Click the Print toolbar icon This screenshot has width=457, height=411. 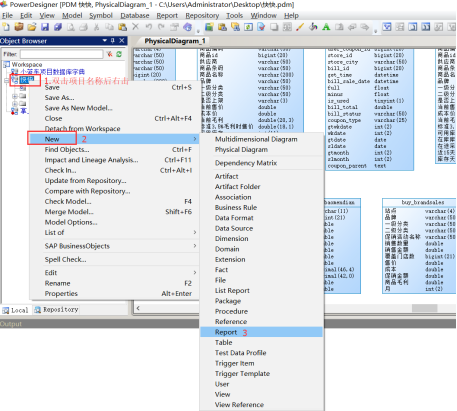[x=84, y=27]
